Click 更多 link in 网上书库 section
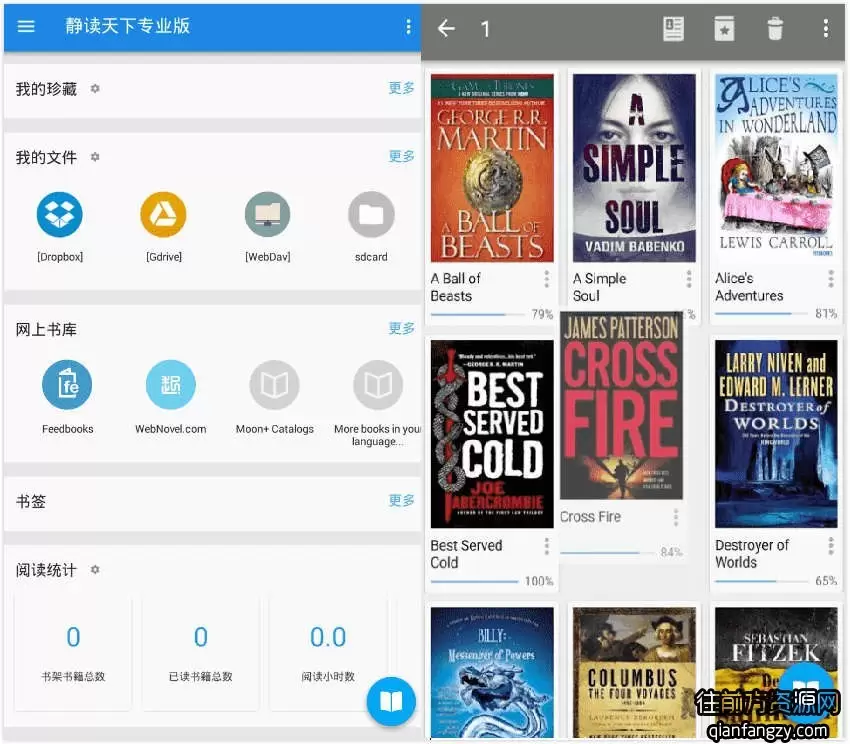 401,328
